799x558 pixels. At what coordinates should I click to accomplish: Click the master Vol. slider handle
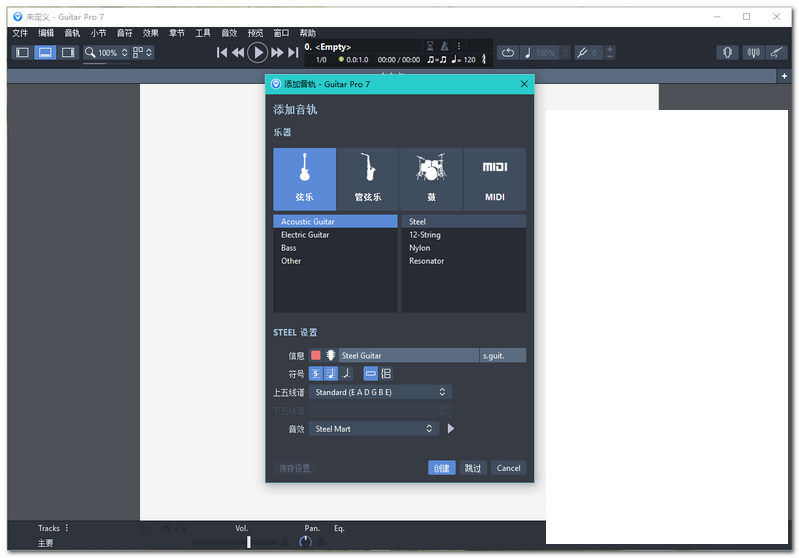249,542
